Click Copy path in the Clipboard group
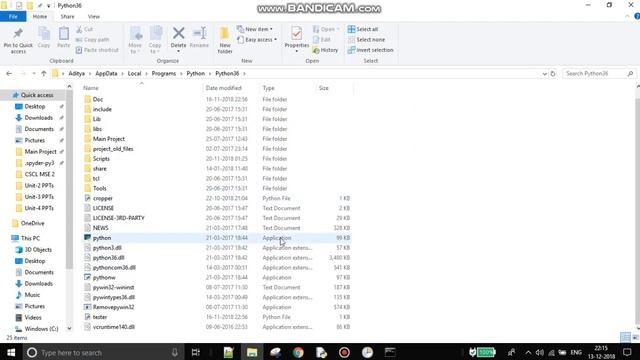Screen dimensions: 640x360 (93, 40)
